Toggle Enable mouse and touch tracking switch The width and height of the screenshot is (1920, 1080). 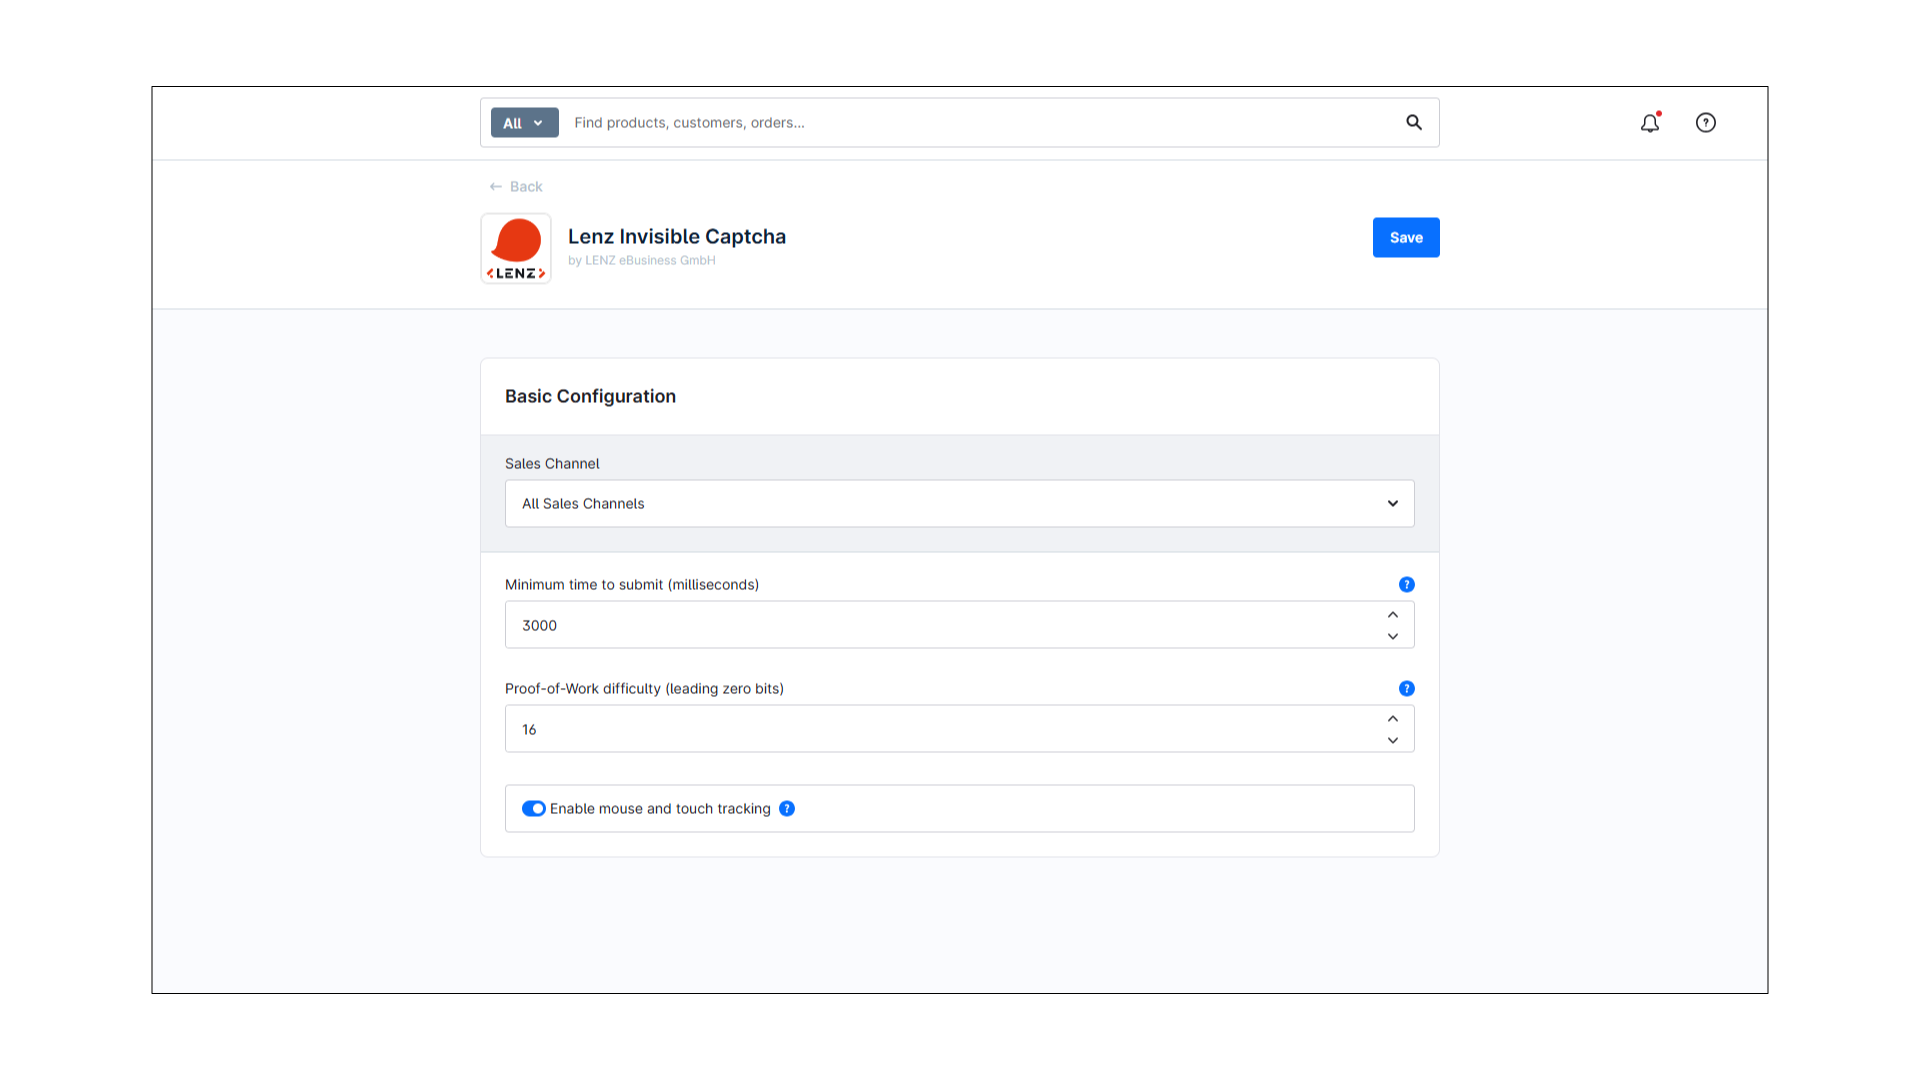click(533, 808)
